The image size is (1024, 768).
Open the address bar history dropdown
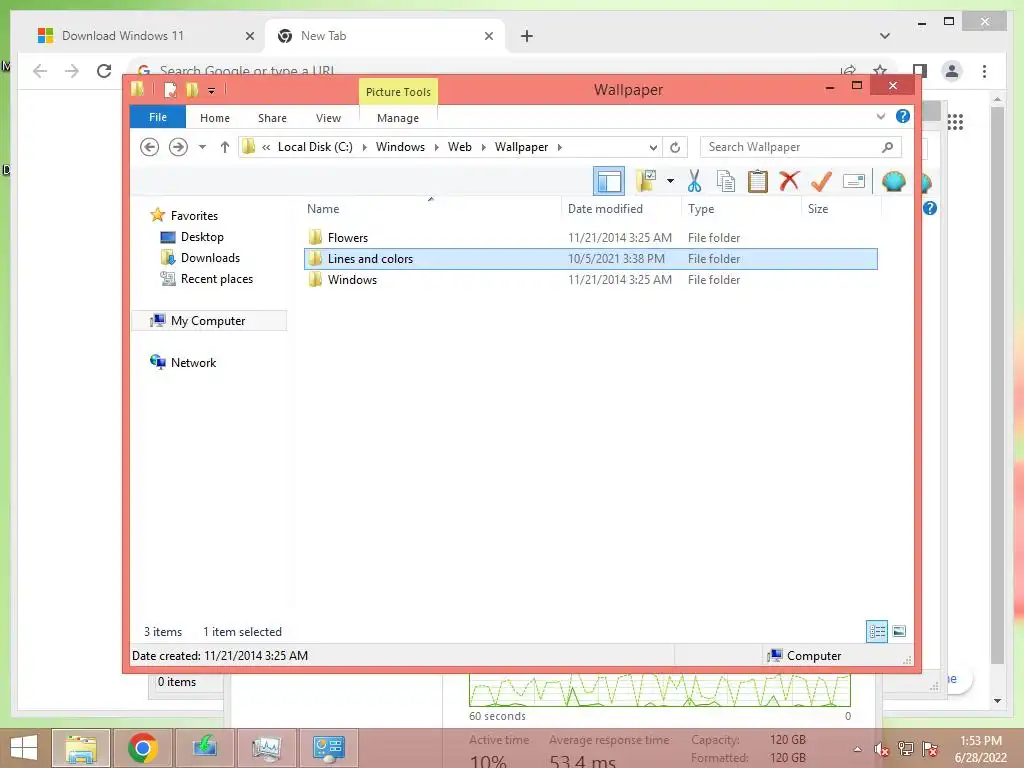pyautogui.click(x=653, y=147)
